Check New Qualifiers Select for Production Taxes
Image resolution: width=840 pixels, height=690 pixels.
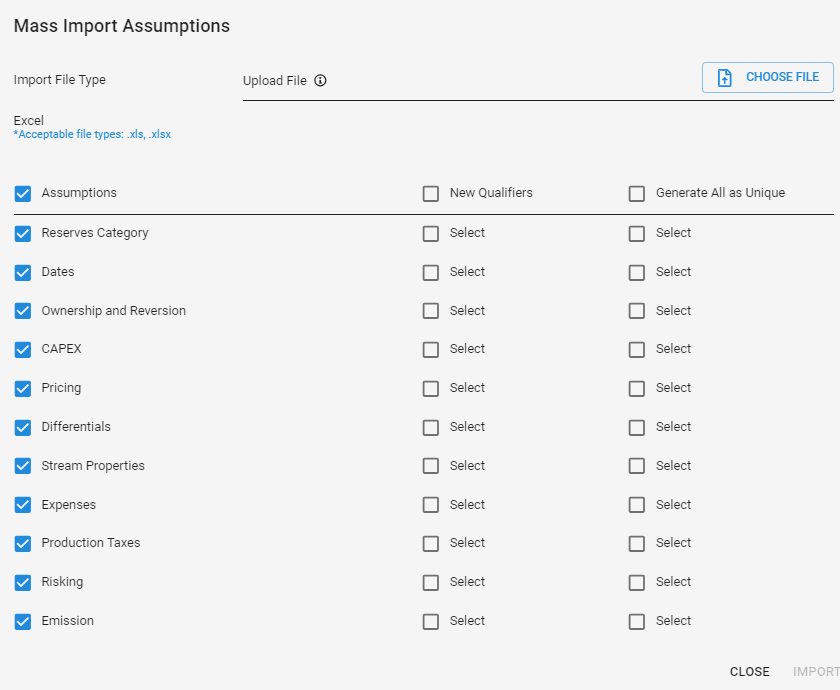pyautogui.click(x=431, y=544)
